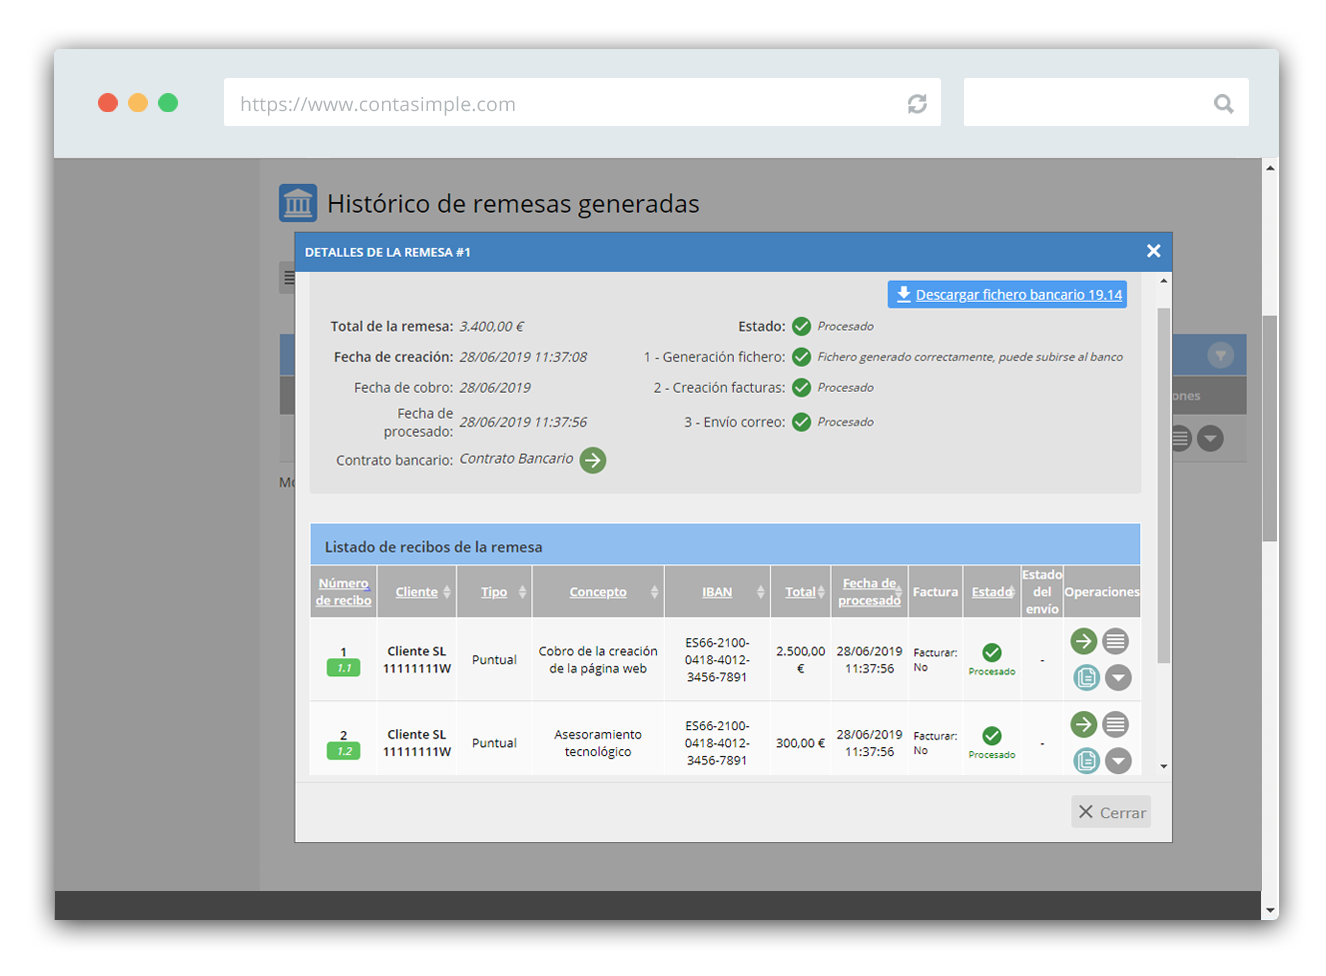Screen dimensions: 1326x976
Task: Click the red window close dot
Action: pyautogui.click(x=108, y=103)
